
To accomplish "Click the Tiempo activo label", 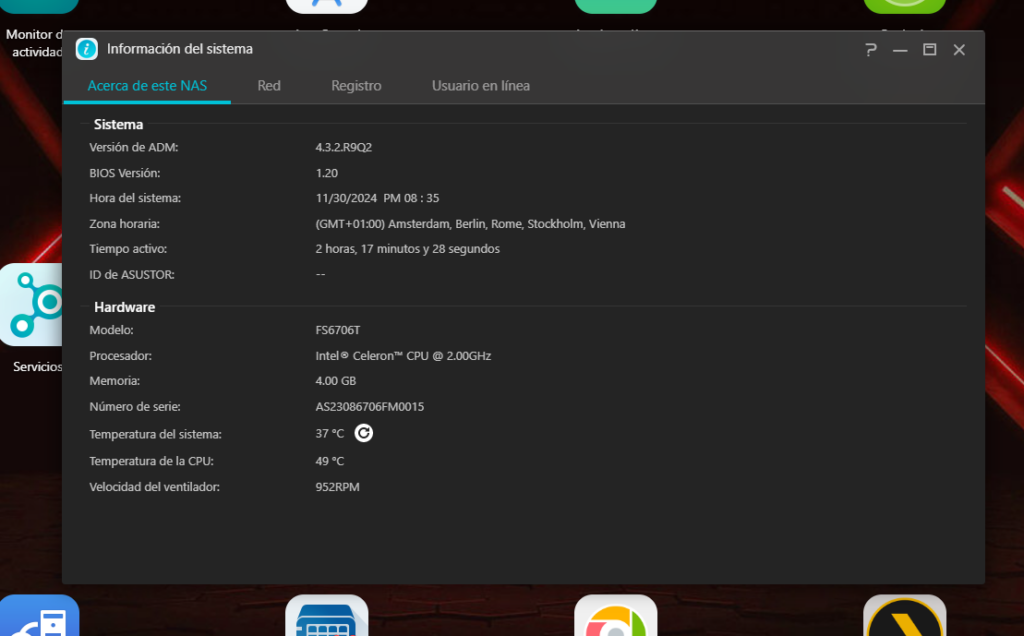I will 128,249.
